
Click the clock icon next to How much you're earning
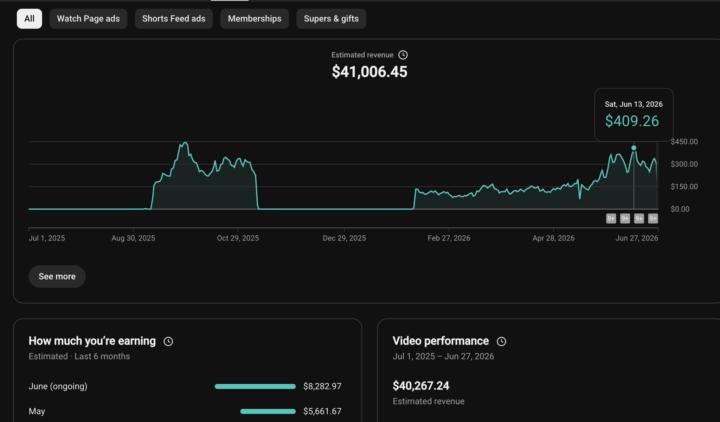[169, 341]
